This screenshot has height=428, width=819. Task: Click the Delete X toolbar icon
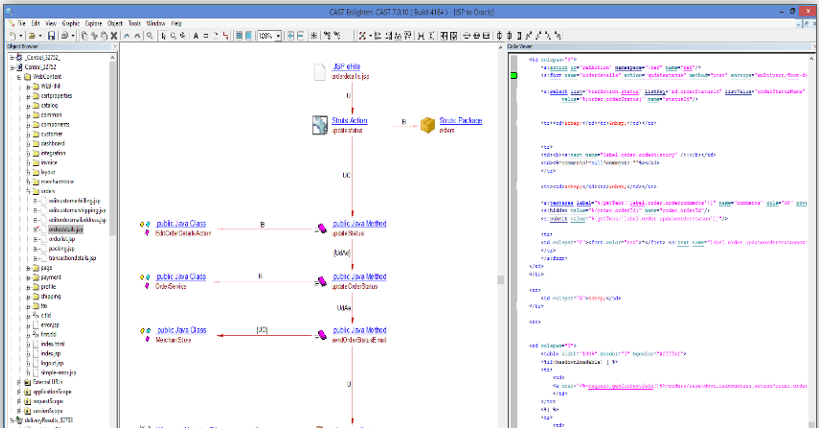coord(113,36)
